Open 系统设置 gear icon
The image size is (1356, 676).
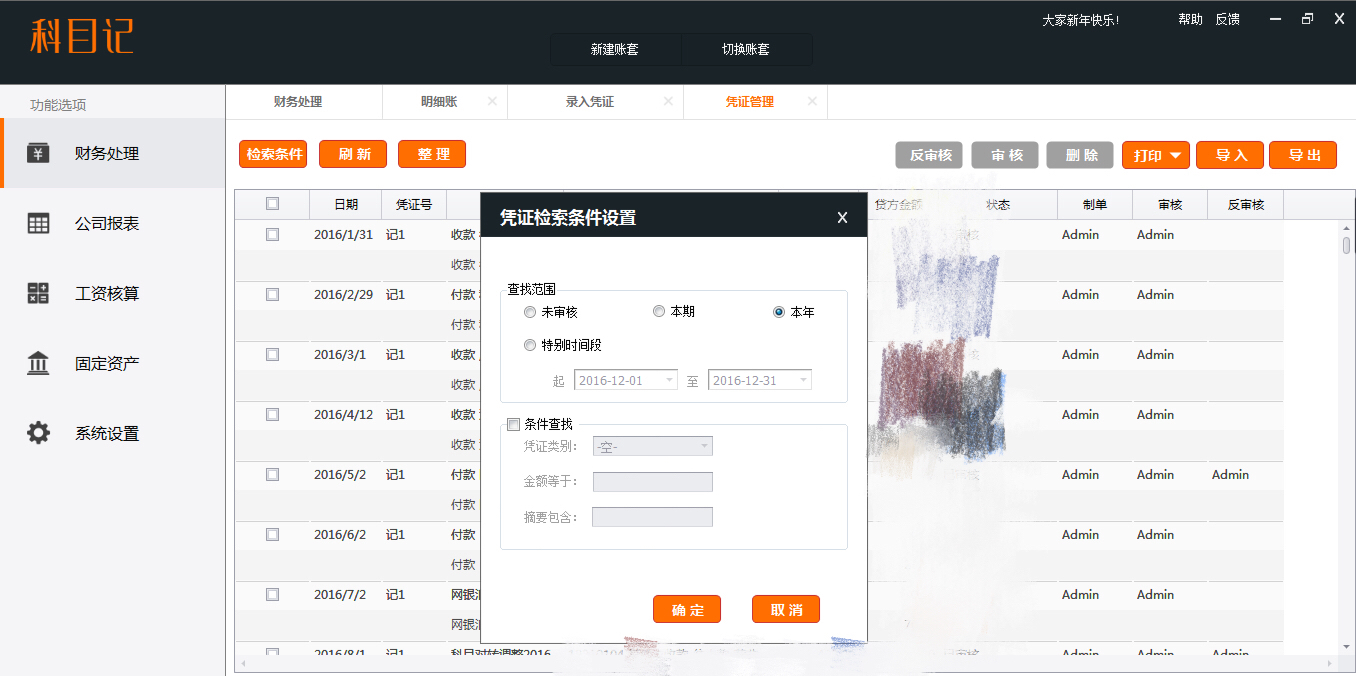pos(38,434)
